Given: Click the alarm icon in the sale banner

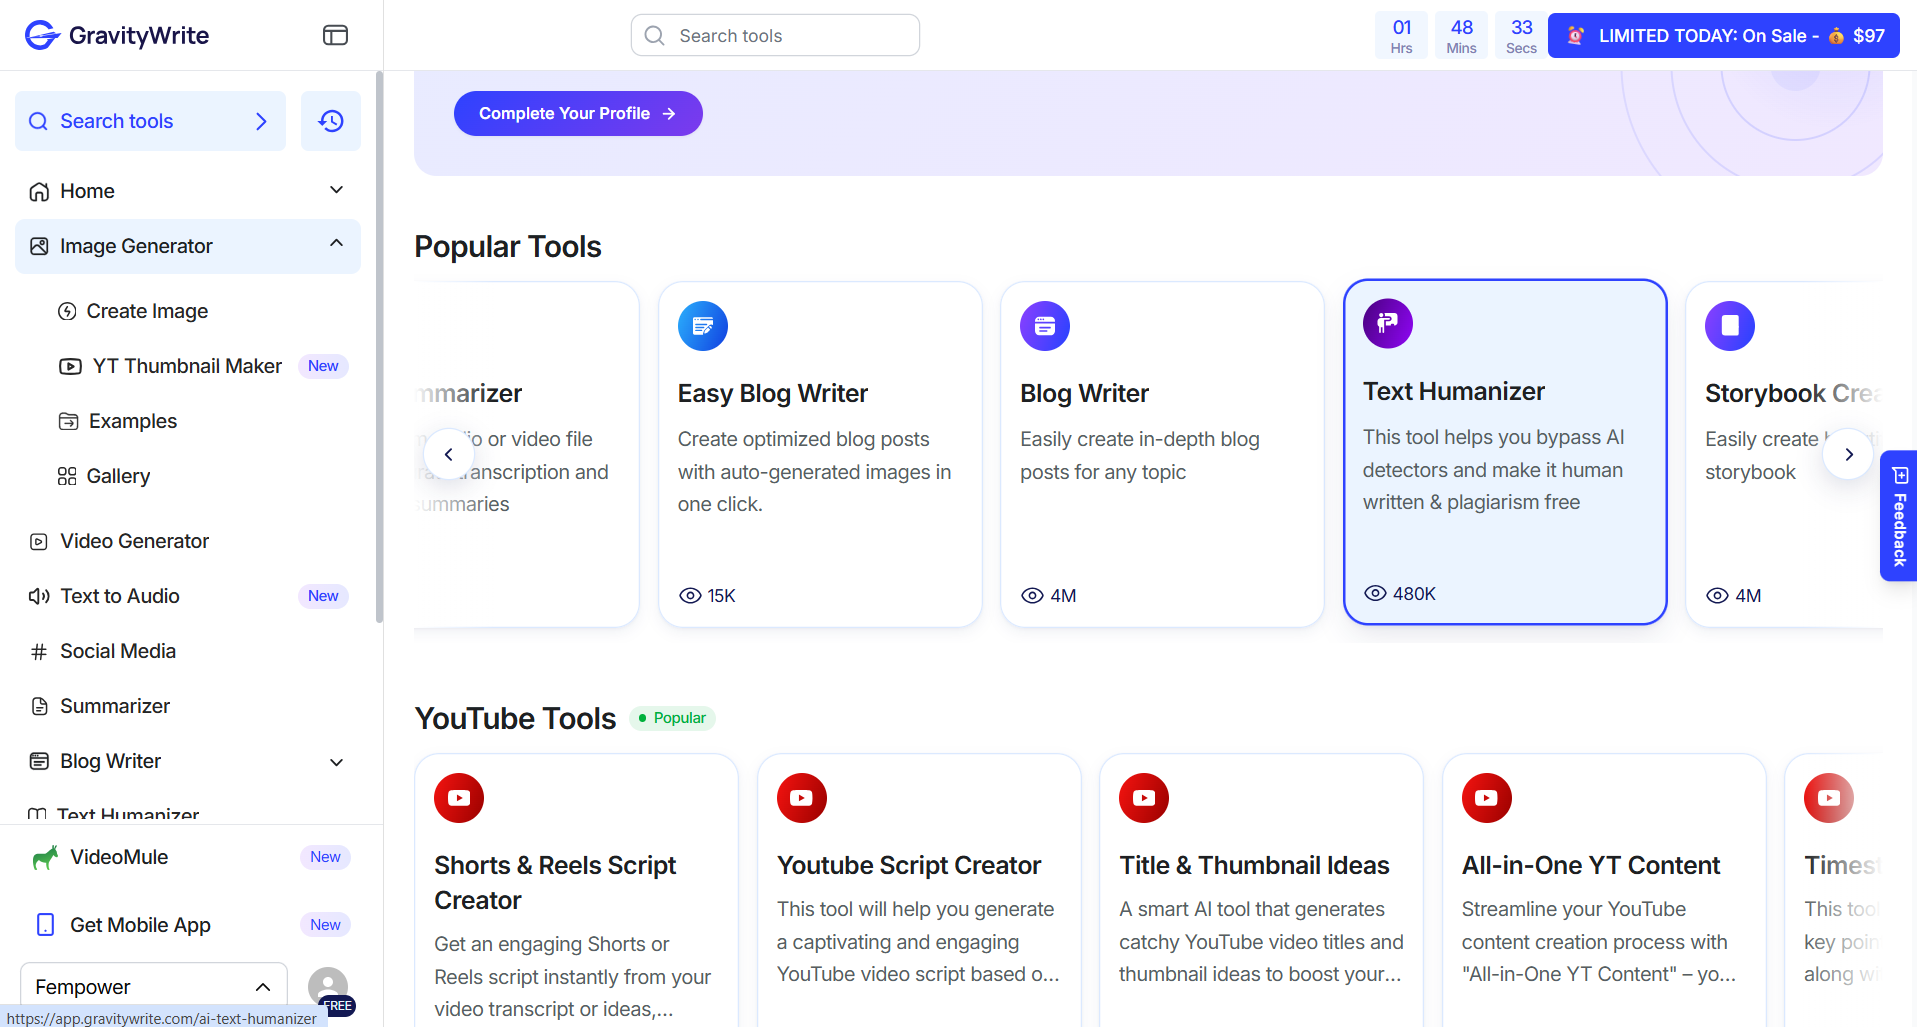Looking at the screenshot, I should point(1576,36).
